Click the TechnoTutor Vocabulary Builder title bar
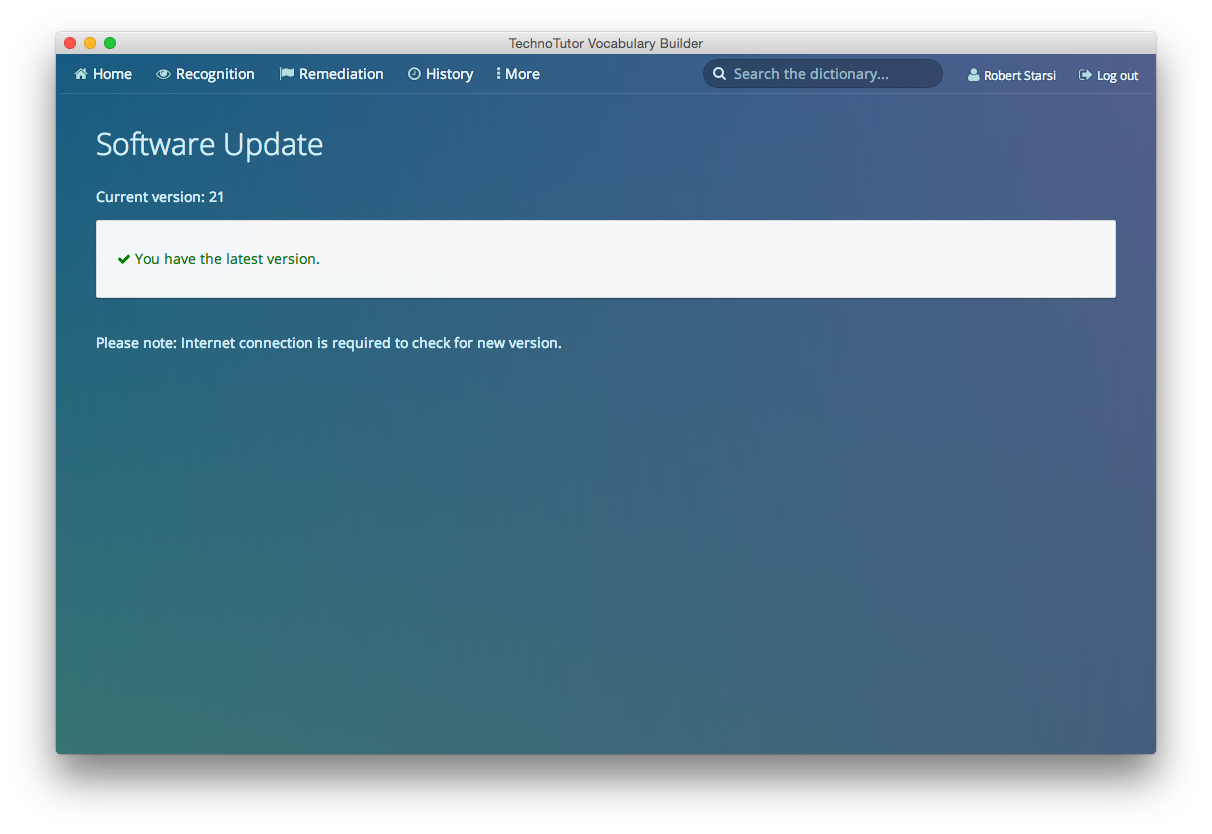Viewport: 1212px width, 834px height. pos(605,43)
